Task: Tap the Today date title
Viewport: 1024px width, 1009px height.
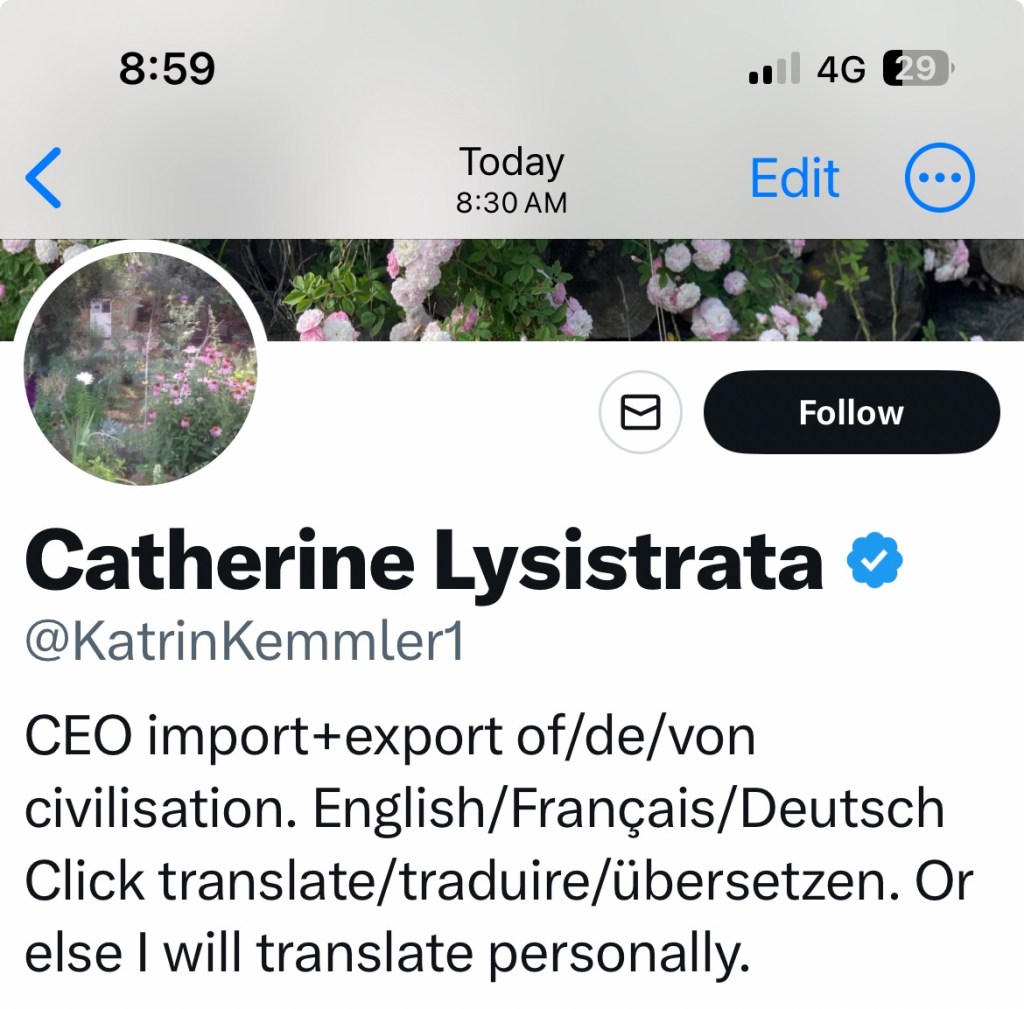Action: point(511,162)
